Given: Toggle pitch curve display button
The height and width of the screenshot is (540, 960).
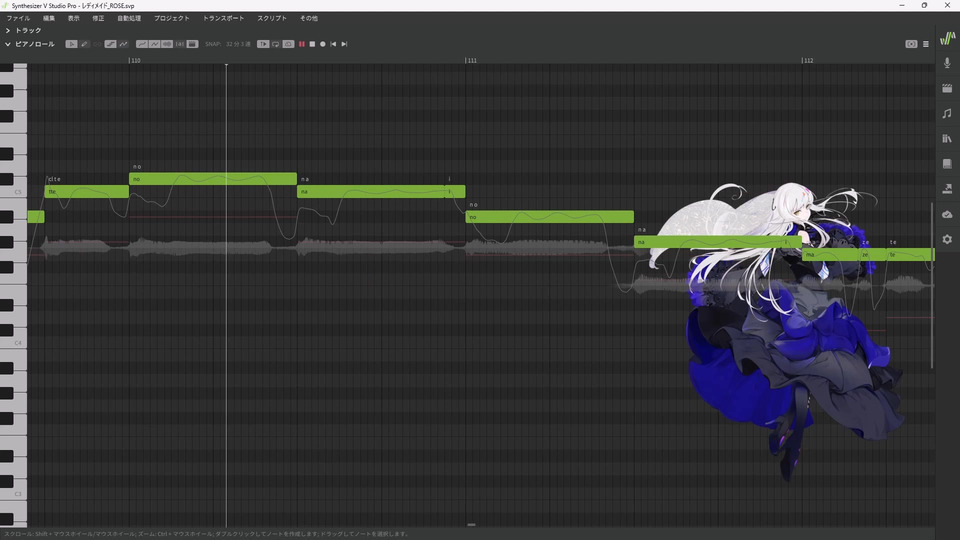Looking at the screenshot, I should click(x=141, y=44).
